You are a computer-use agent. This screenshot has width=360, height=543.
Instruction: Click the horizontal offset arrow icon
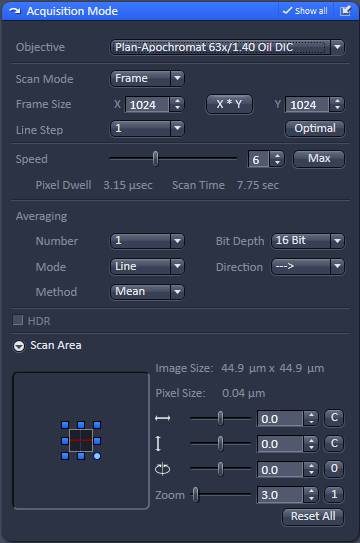162,418
